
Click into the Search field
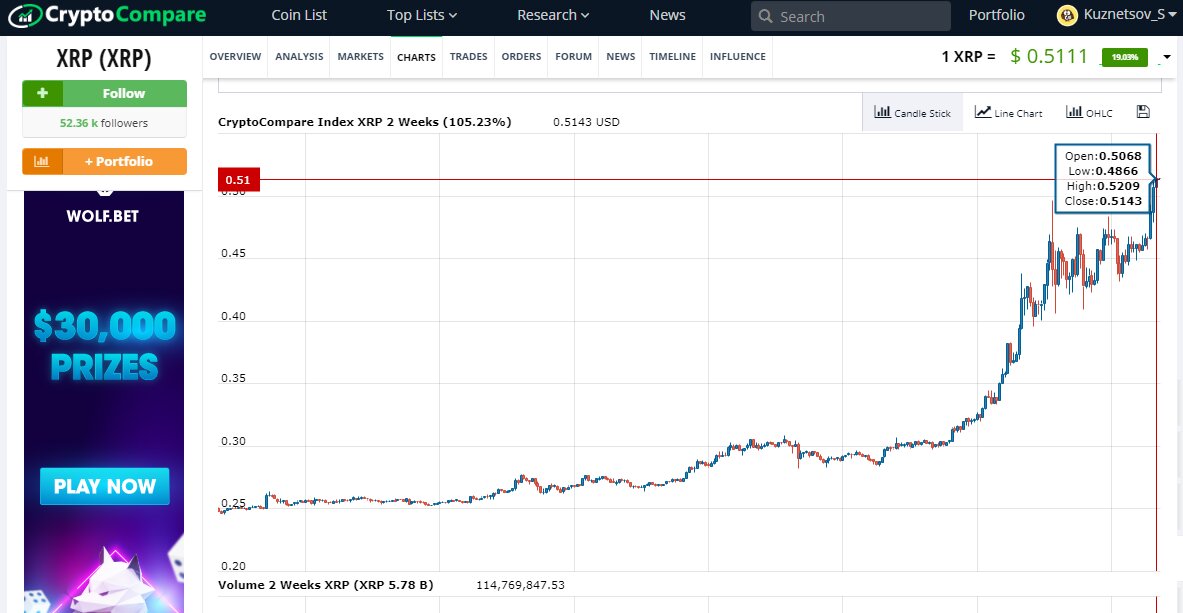click(851, 17)
